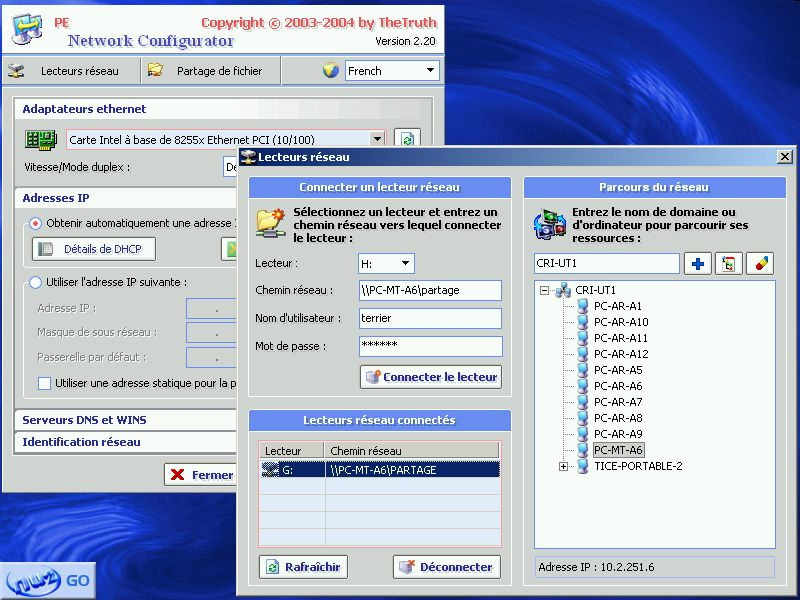Expand the TICE-PORTABLE-2 tree node
Viewport: 800px width, 600px height.
pos(563,466)
